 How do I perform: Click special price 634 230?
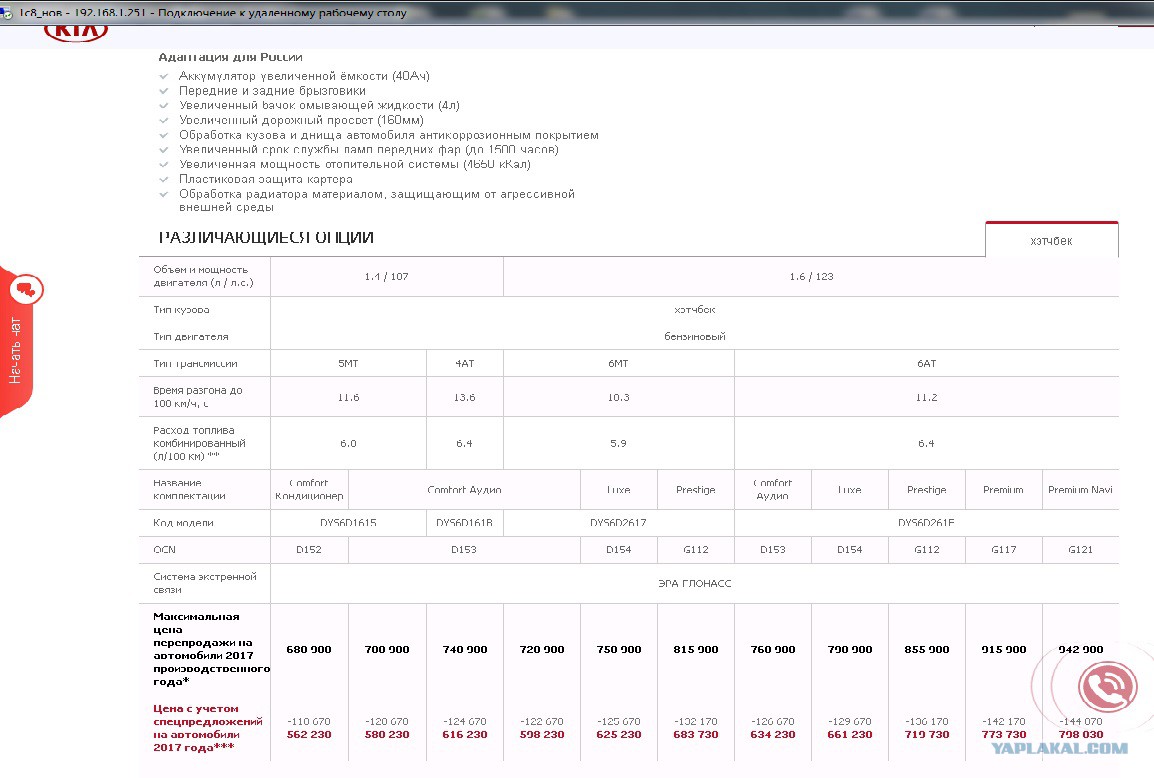(x=773, y=735)
